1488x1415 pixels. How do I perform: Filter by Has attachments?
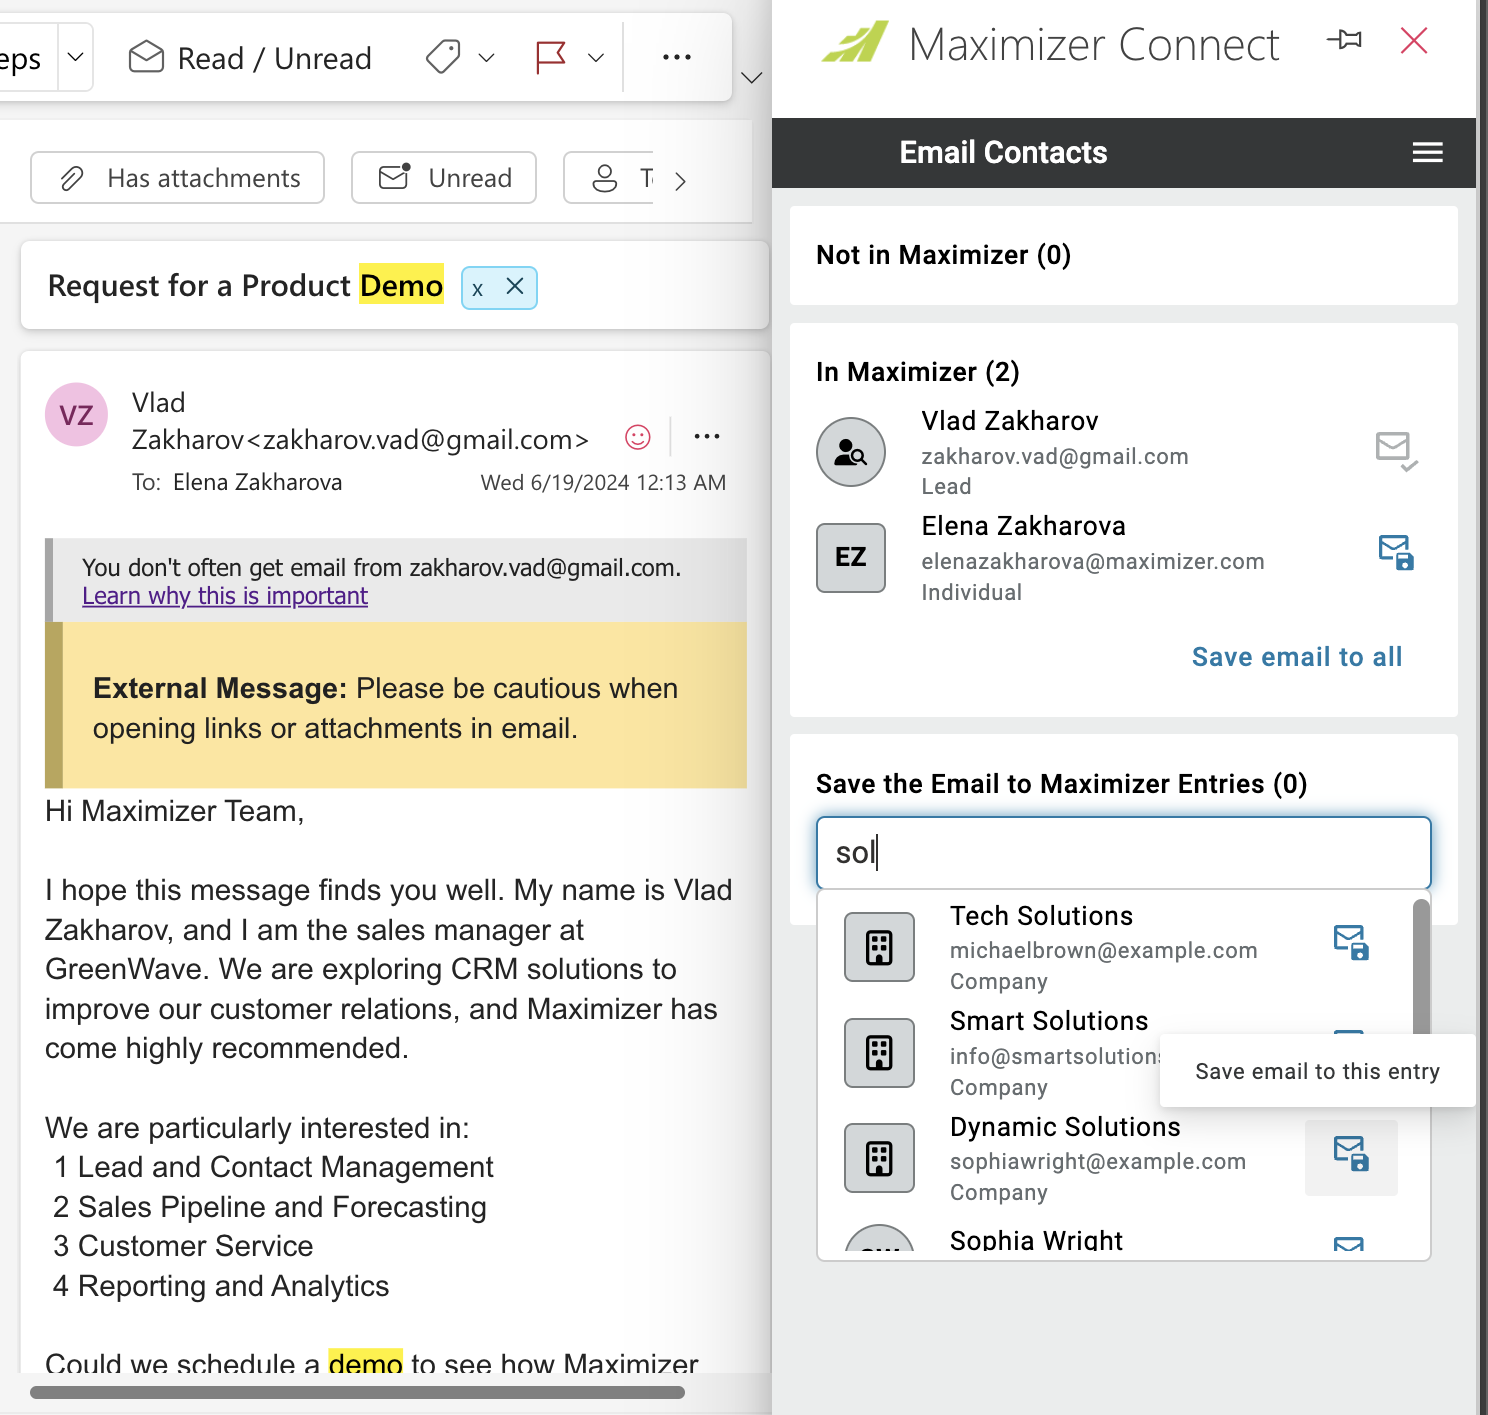178,178
